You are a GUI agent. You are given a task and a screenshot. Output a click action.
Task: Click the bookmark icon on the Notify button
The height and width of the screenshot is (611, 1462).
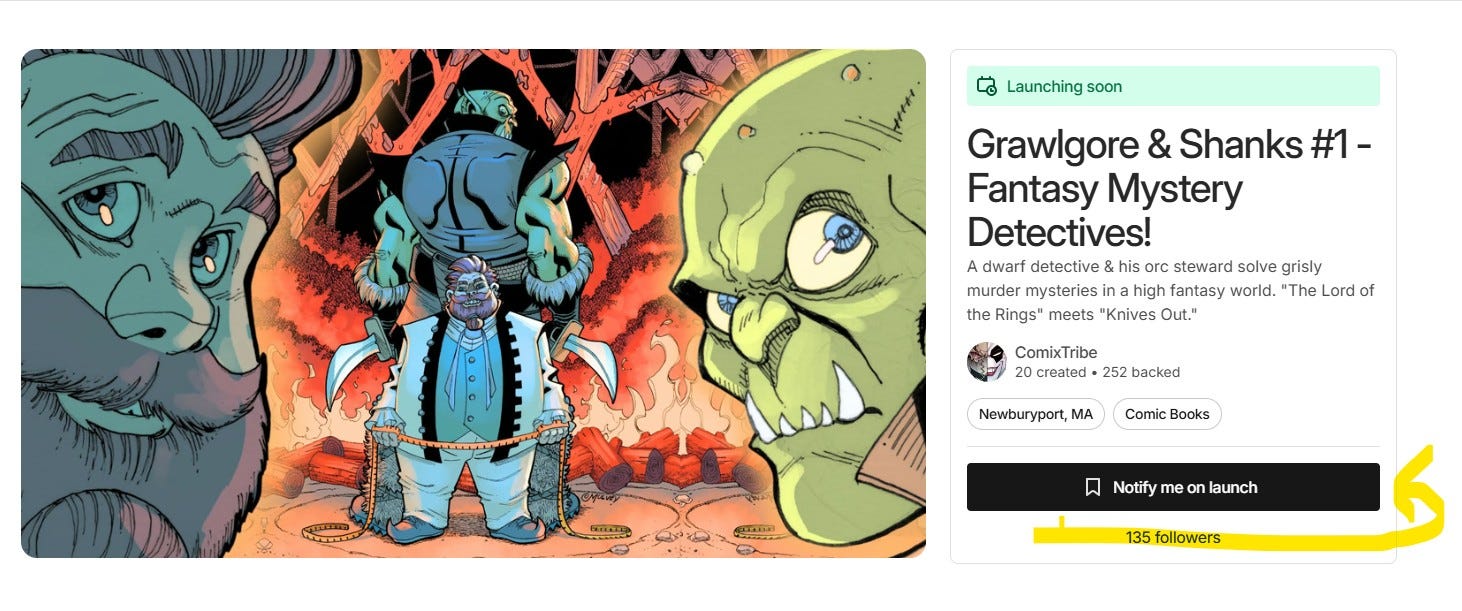click(1093, 487)
